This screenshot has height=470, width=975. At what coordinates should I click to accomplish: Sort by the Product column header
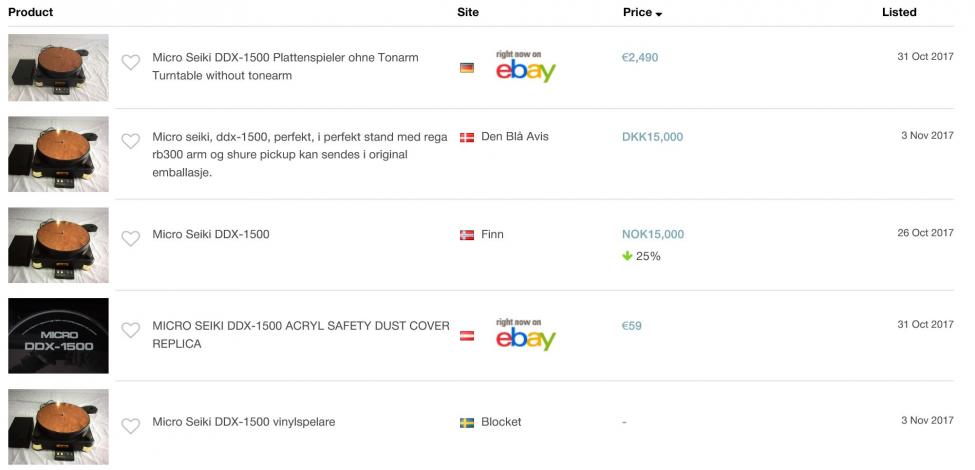pos(30,12)
